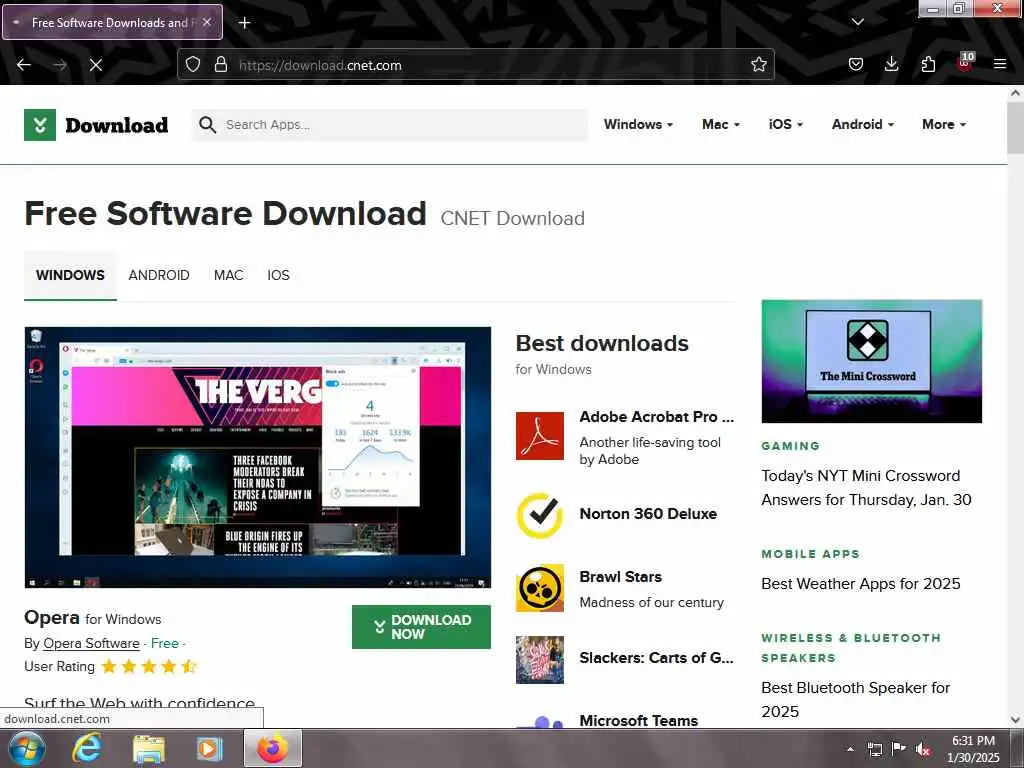Click the page vertical scrollbar thumb

coord(1015,128)
